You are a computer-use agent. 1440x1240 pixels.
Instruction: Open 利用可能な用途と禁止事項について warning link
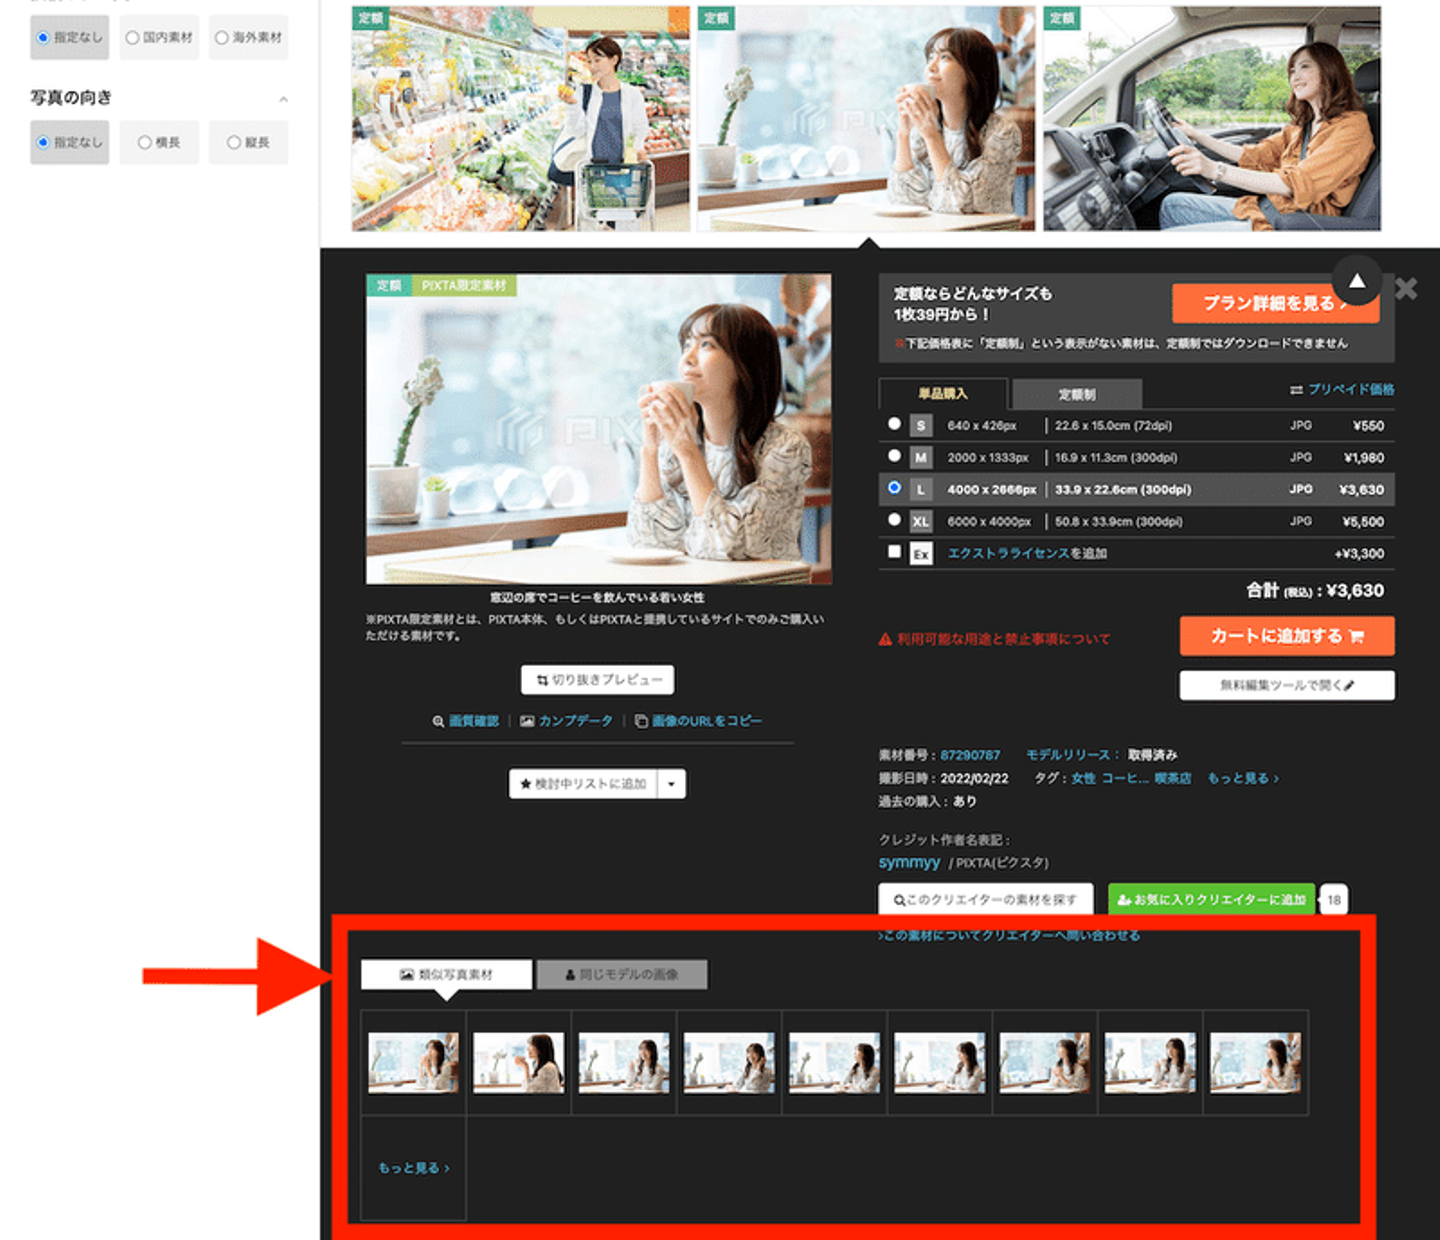coord(994,639)
